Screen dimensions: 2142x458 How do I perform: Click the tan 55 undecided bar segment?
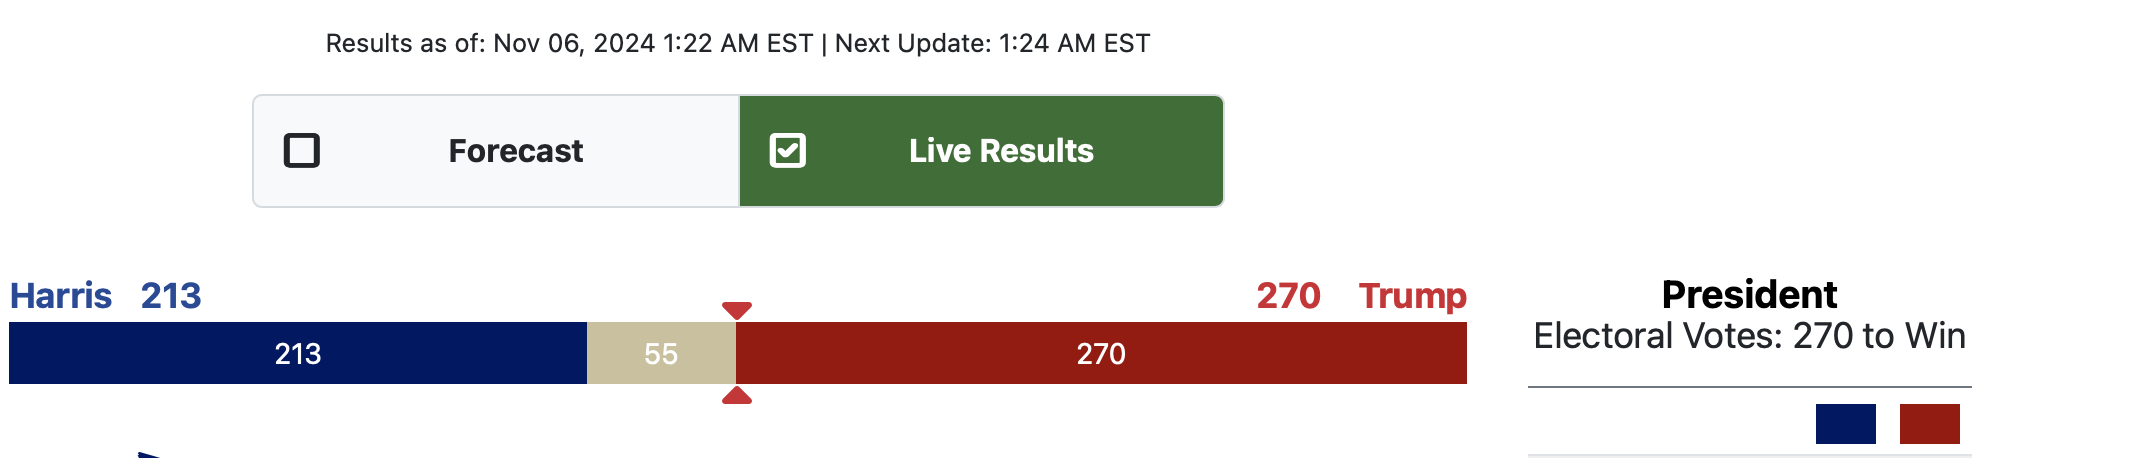coord(661,353)
